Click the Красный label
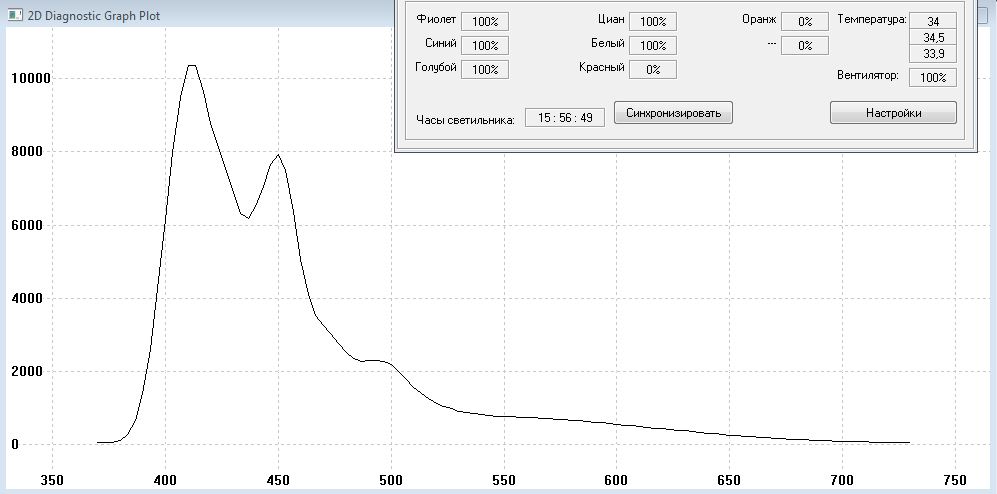This screenshot has height=494, width=997. tap(602, 67)
